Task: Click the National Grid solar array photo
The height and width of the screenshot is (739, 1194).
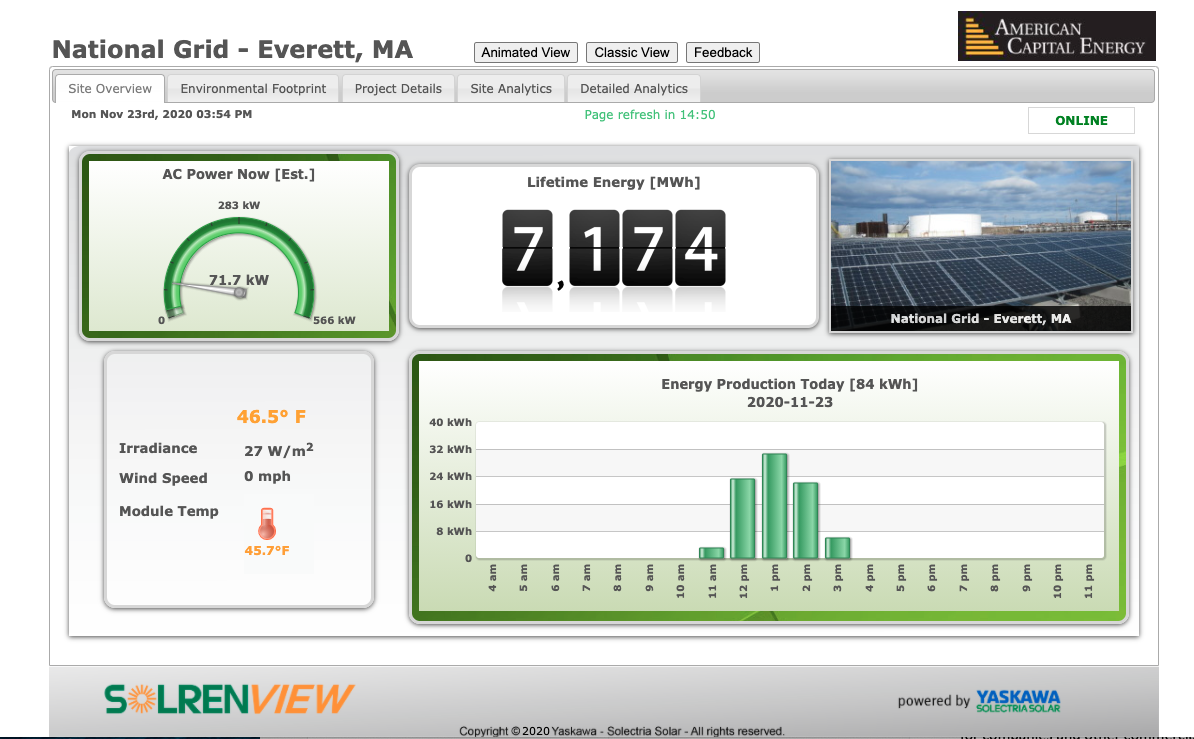Action: click(981, 246)
